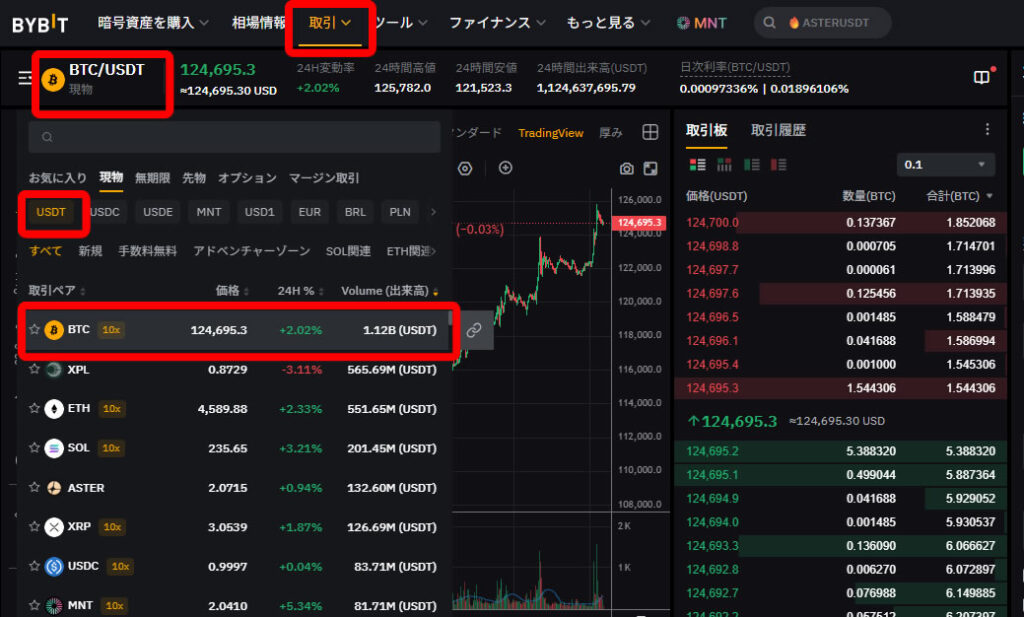Favorite the SOL trading pair star

click(34, 448)
